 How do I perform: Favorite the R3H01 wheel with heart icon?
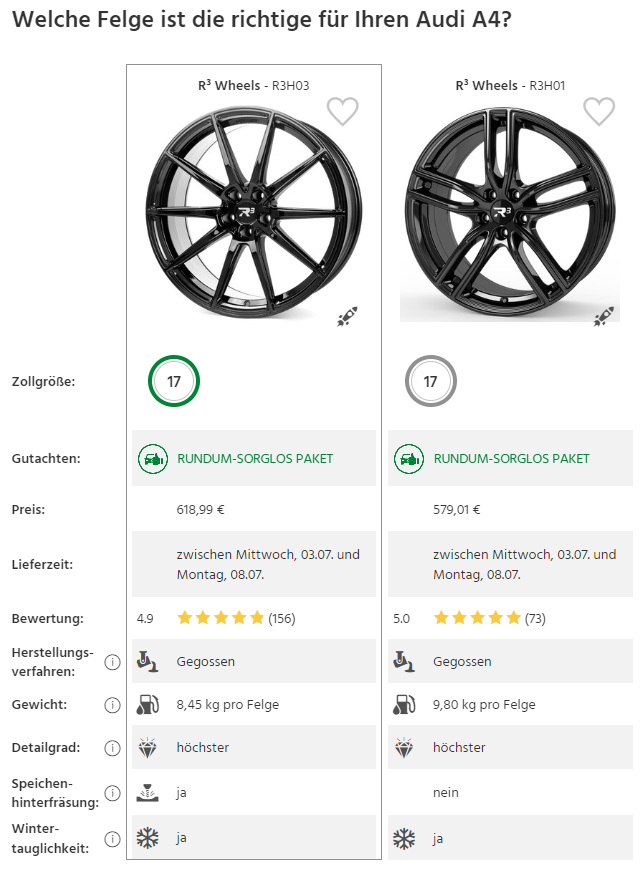(x=598, y=111)
